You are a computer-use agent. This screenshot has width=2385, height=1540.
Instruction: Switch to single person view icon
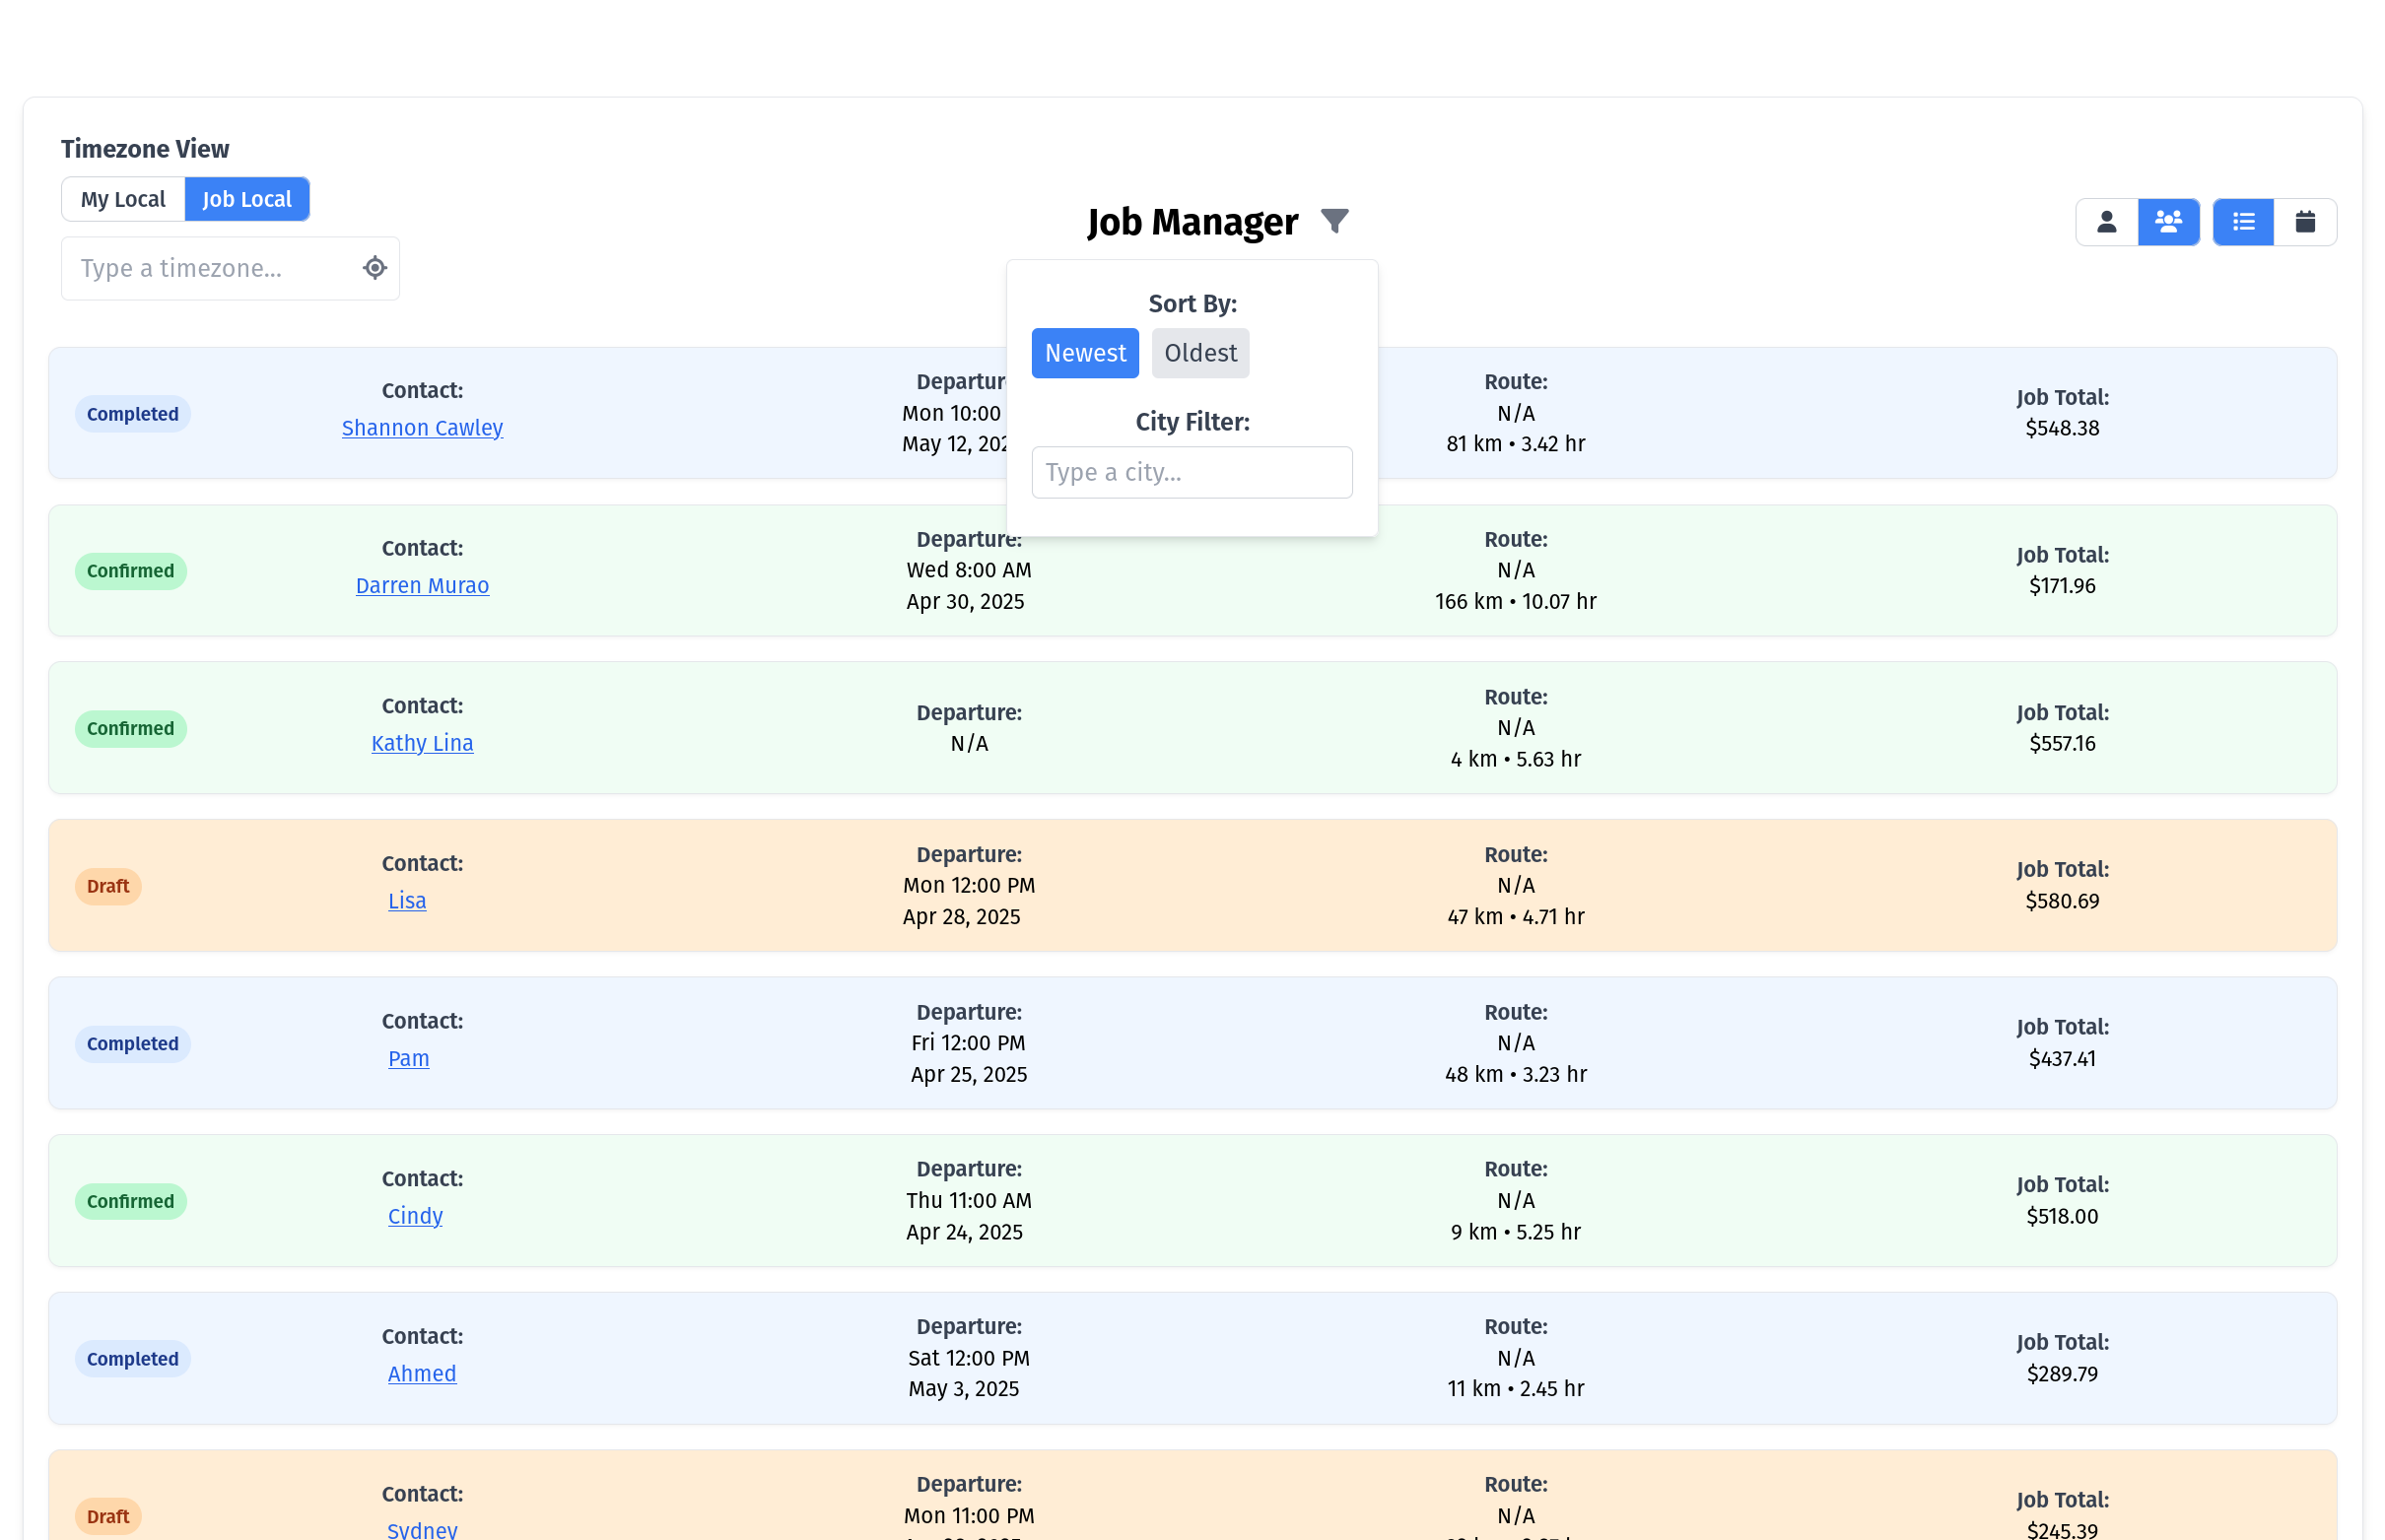(x=2106, y=221)
